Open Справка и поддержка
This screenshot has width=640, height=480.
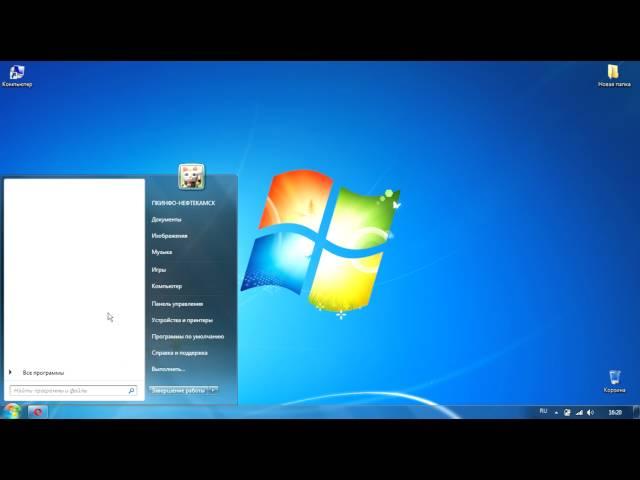180,353
